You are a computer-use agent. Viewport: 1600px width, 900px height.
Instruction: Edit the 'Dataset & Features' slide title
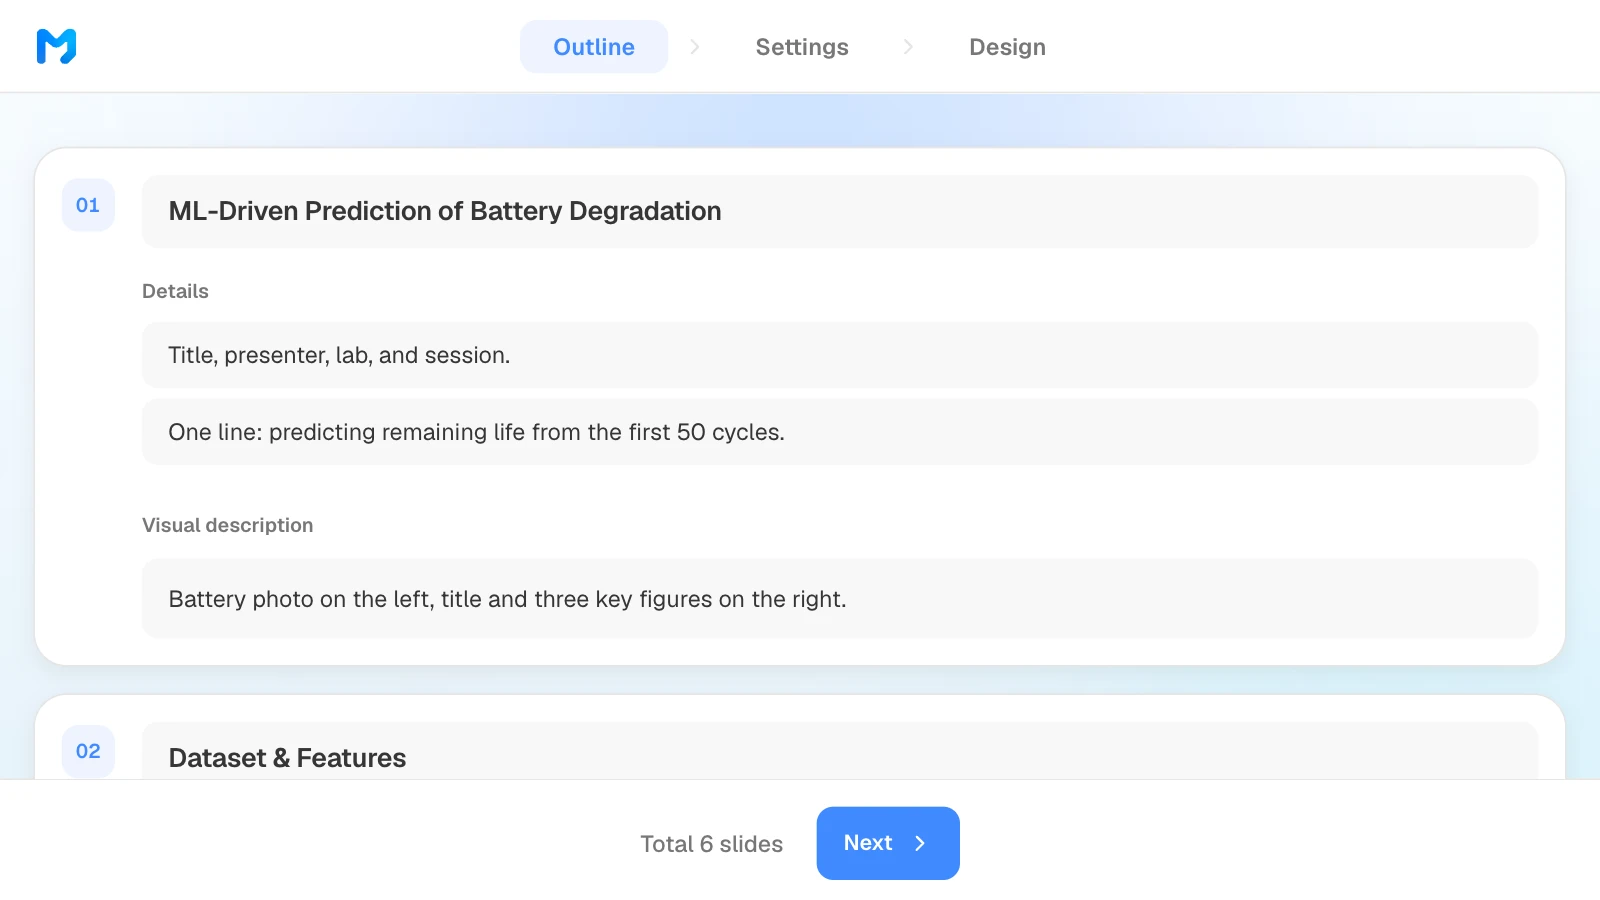[x=840, y=751]
